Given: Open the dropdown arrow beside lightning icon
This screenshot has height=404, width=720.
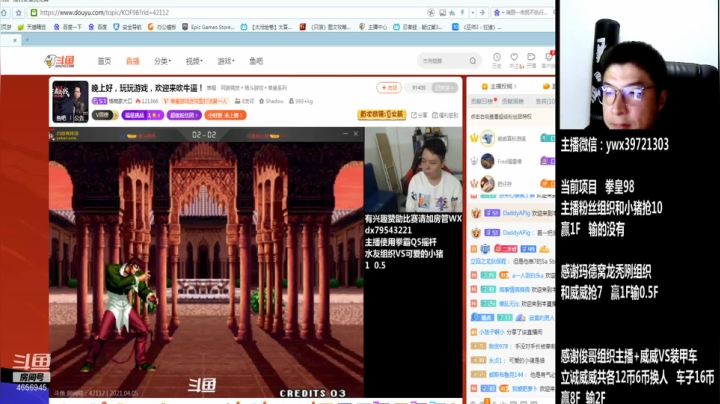Looking at the screenshot, I should tap(472, 13).
